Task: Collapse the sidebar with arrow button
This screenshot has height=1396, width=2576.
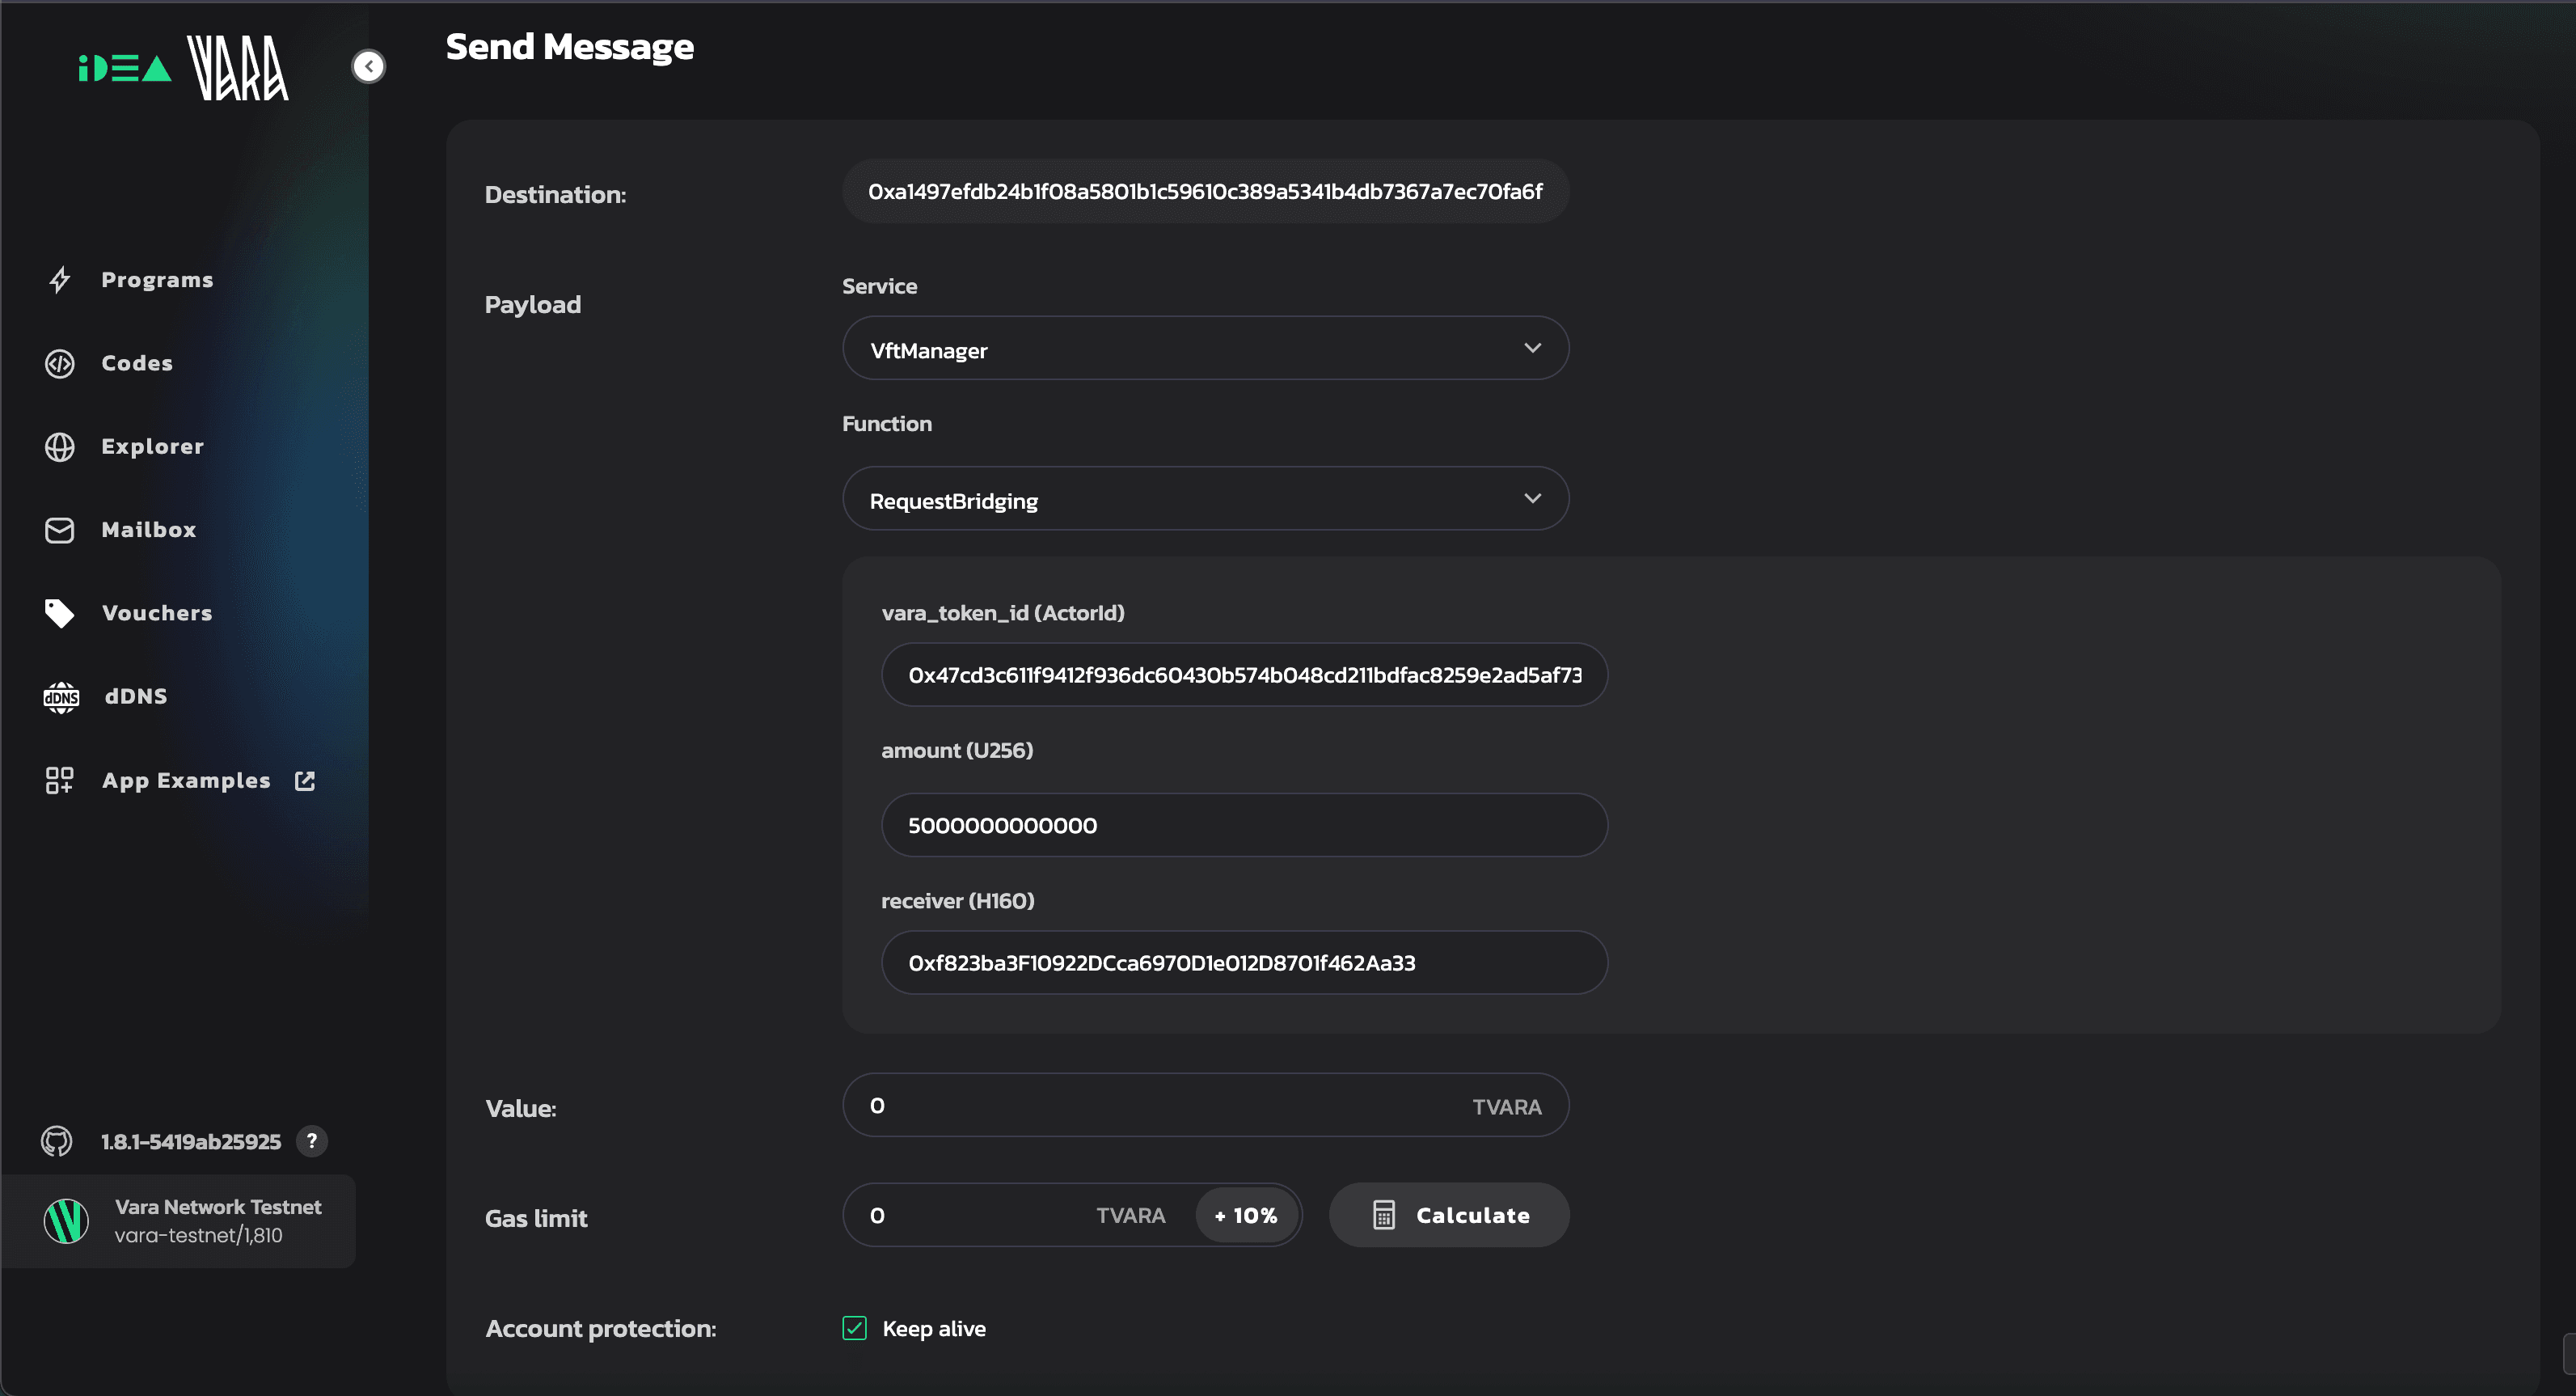Action: pos(369,67)
